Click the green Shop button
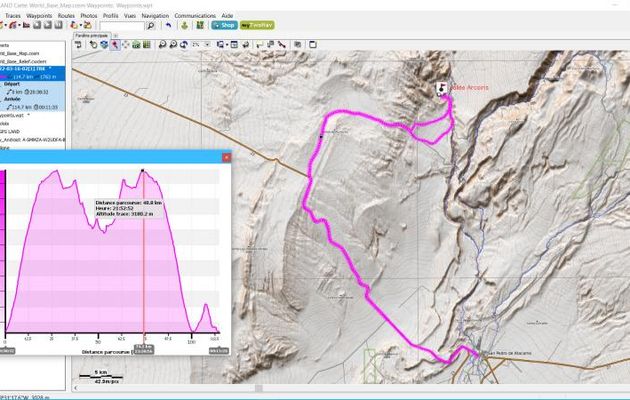 coord(222,25)
